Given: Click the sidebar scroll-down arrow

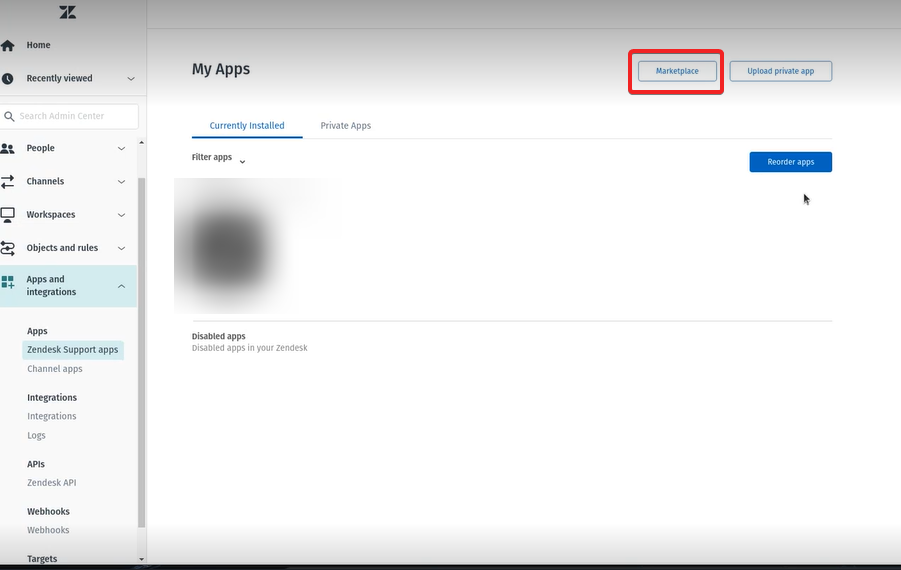Looking at the screenshot, I should pyautogui.click(x=141, y=559).
